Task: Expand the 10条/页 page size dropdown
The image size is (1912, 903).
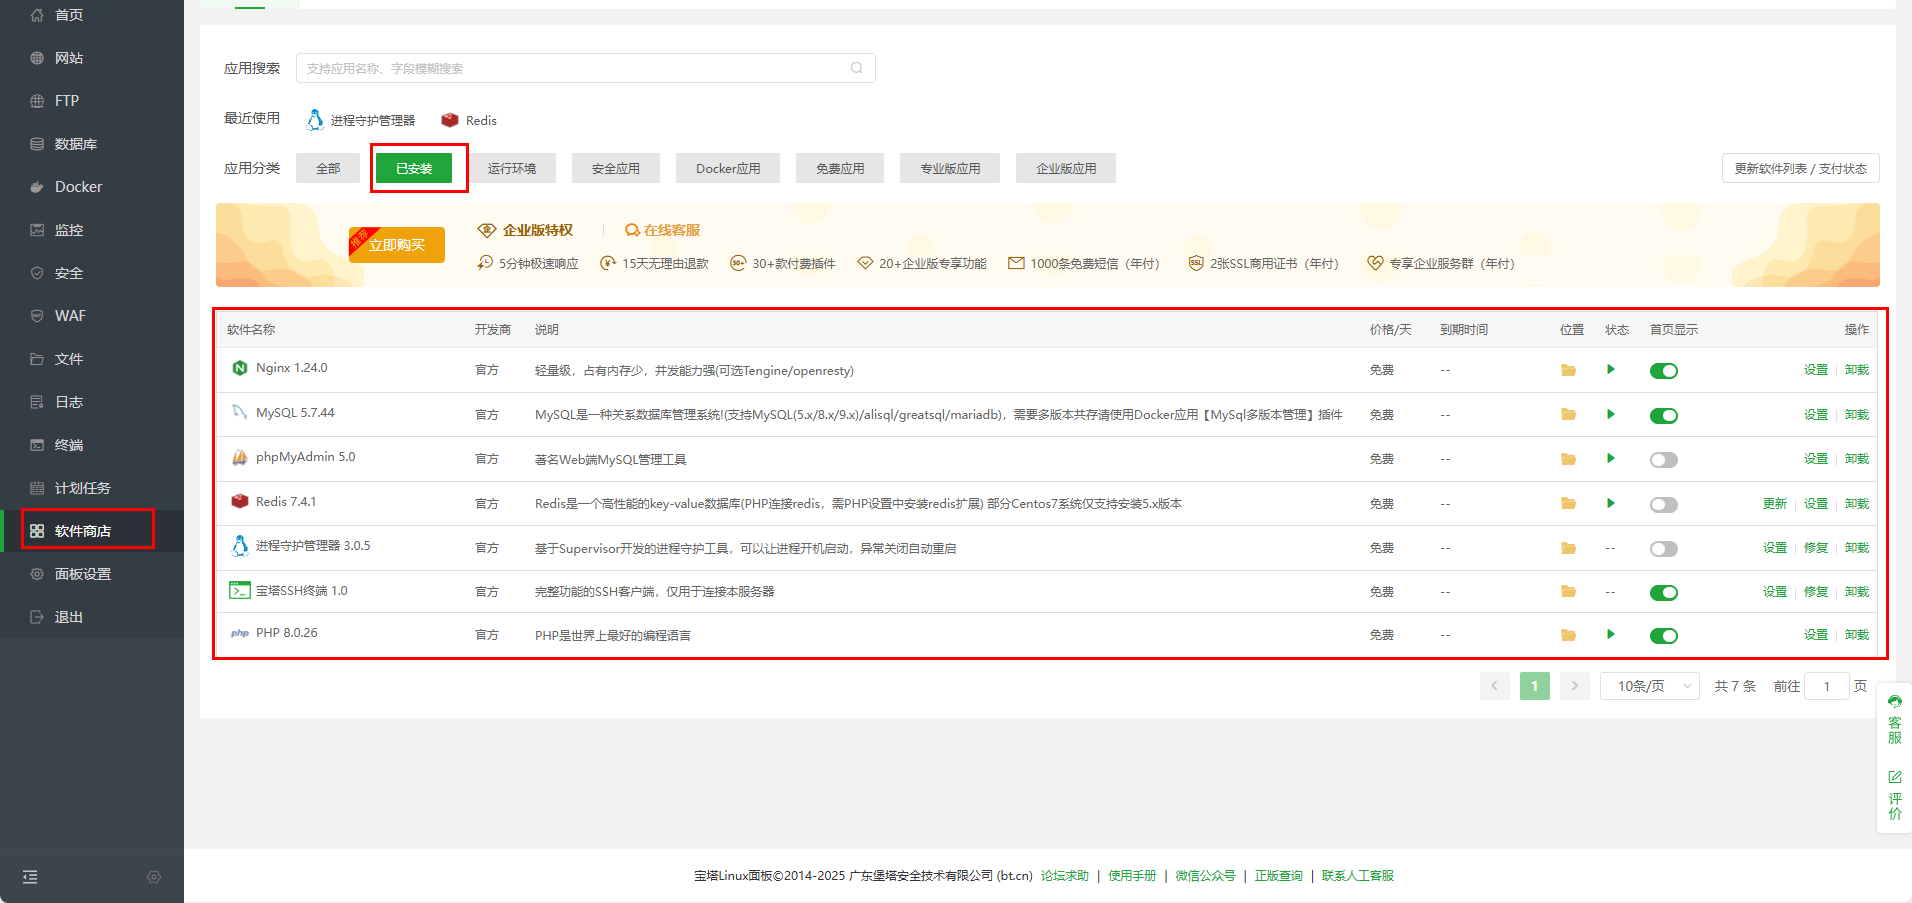Action: click(x=1650, y=686)
